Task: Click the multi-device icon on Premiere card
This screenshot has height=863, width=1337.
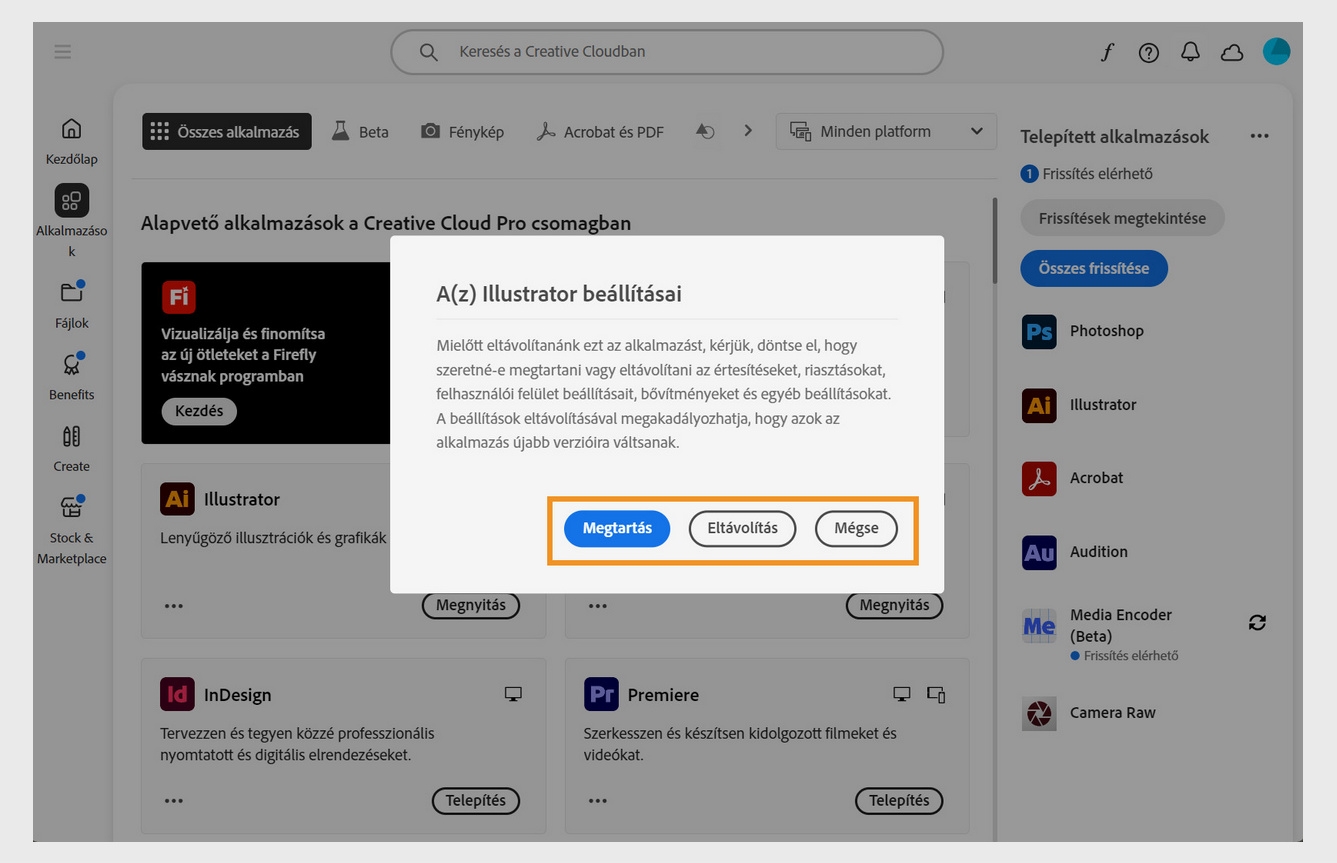Action: (936, 694)
